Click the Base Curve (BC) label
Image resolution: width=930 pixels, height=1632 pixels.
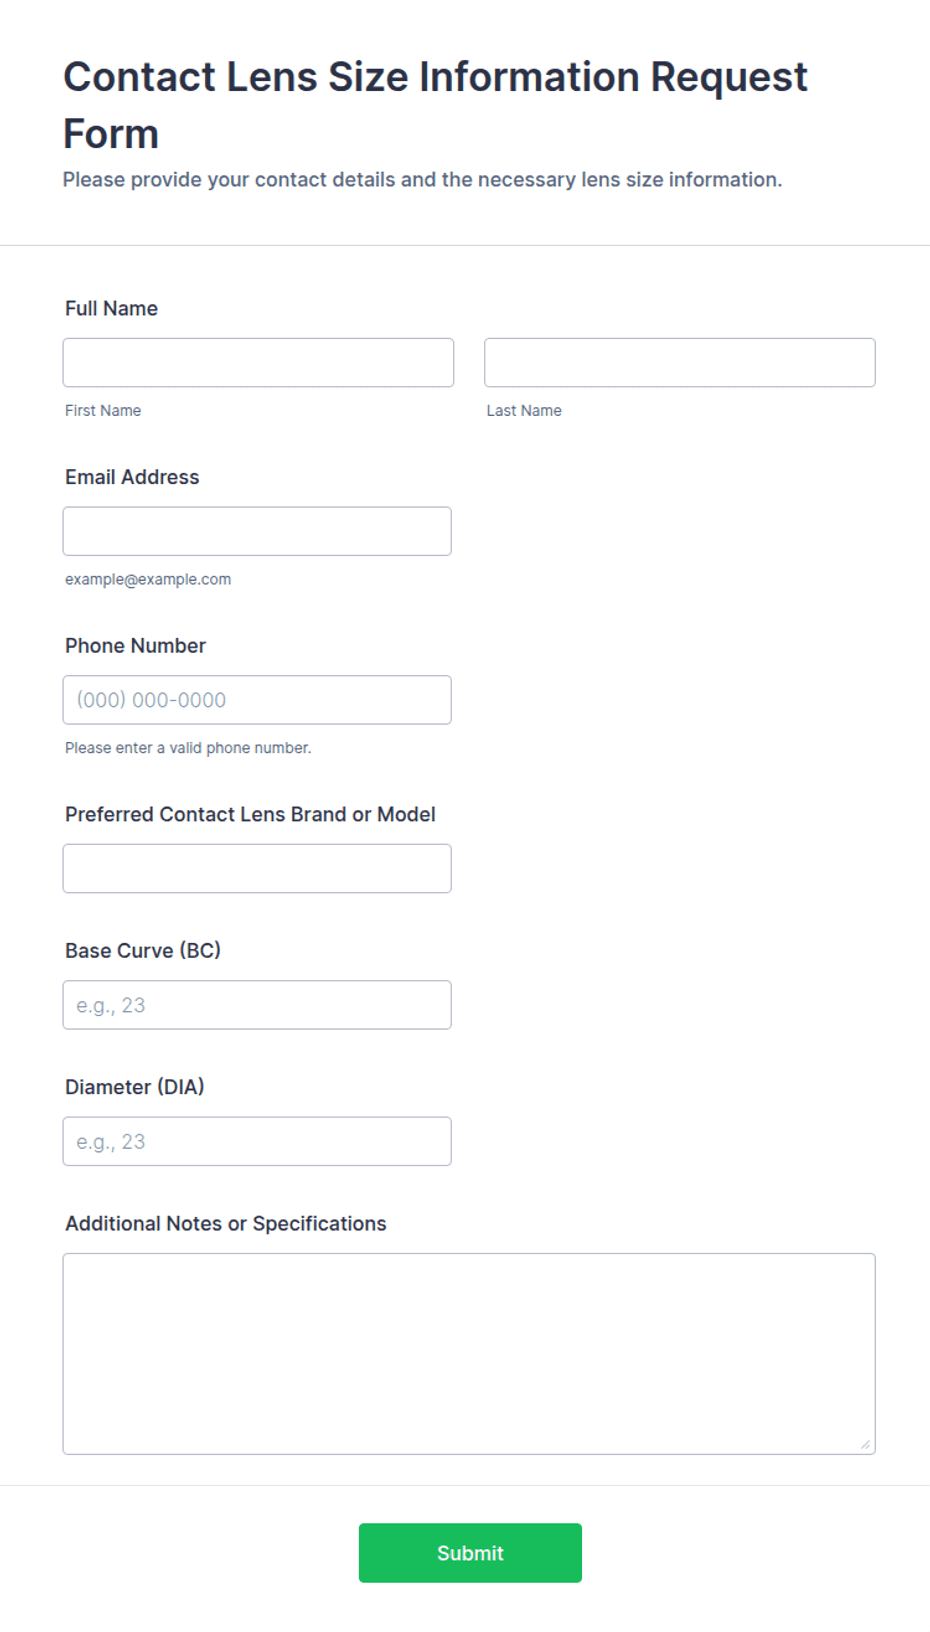[x=143, y=951]
